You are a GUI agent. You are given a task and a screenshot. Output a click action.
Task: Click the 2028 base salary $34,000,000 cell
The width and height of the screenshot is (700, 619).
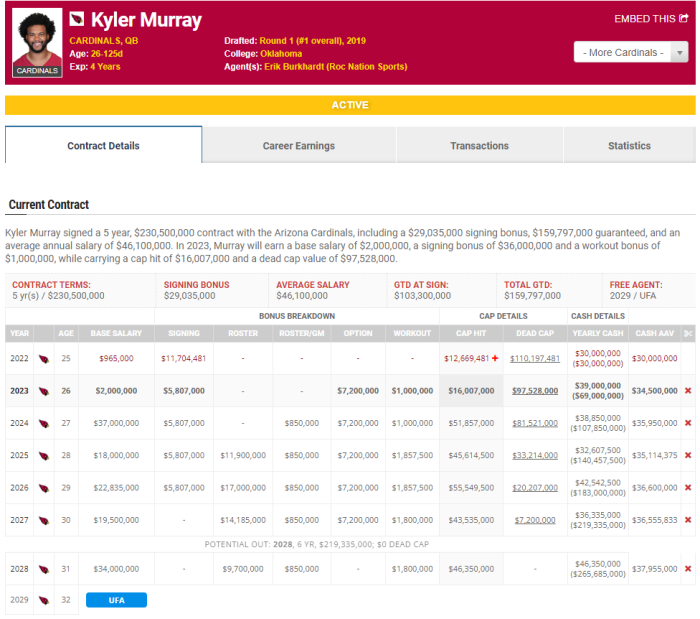pos(116,569)
